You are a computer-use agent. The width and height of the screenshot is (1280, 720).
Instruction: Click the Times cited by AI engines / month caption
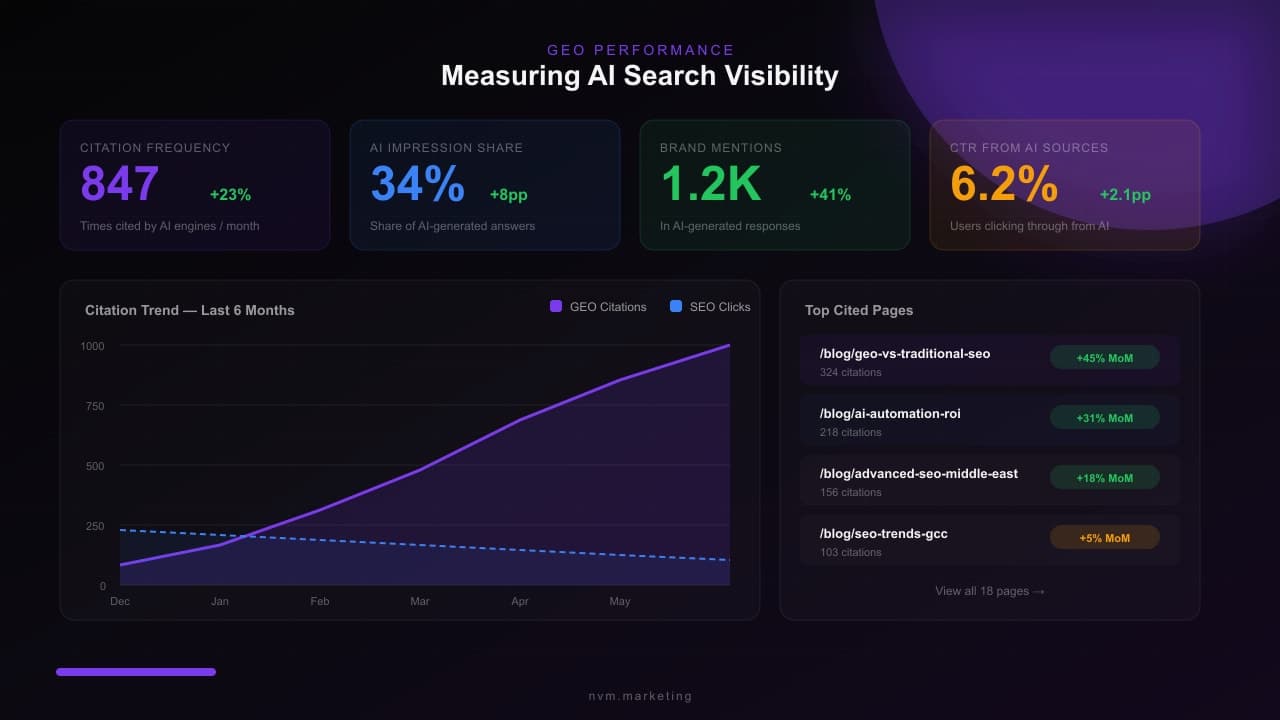tap(170, 226)
